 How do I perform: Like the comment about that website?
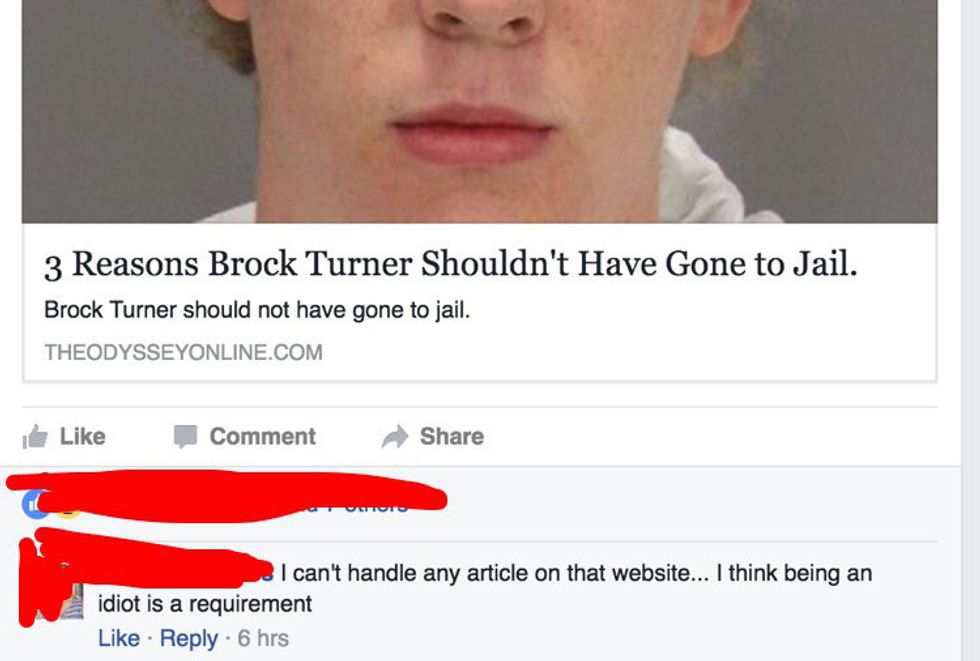(119, 639)
